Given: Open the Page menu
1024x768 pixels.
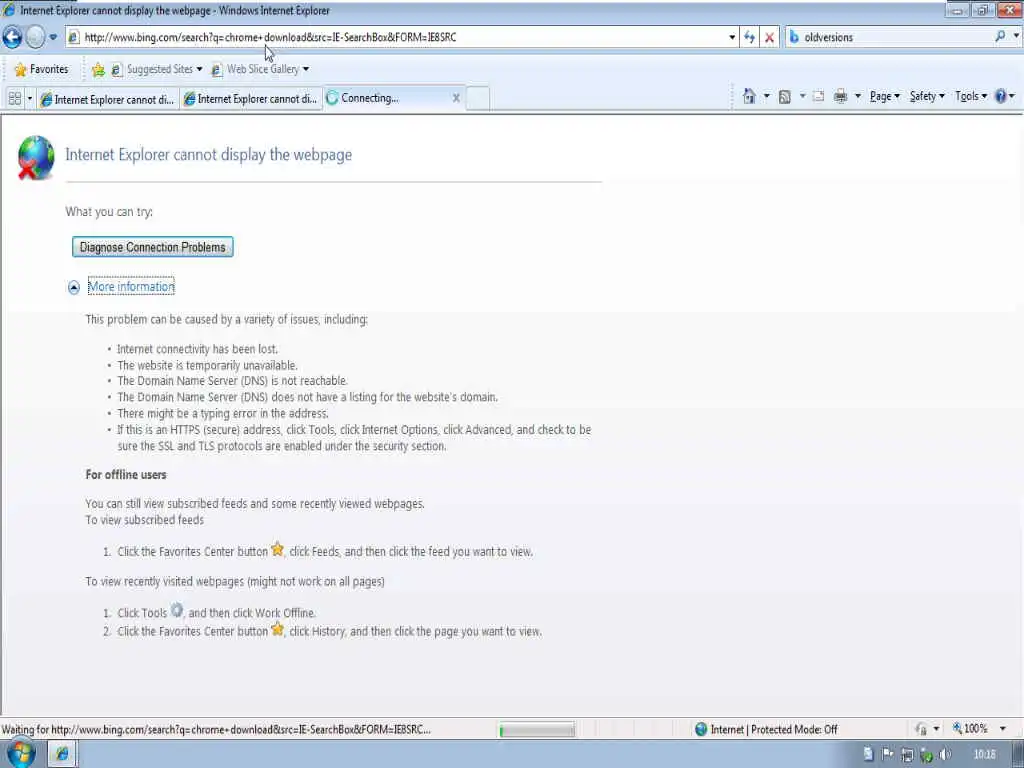Looking at the screenshot, I should [885, 97].
